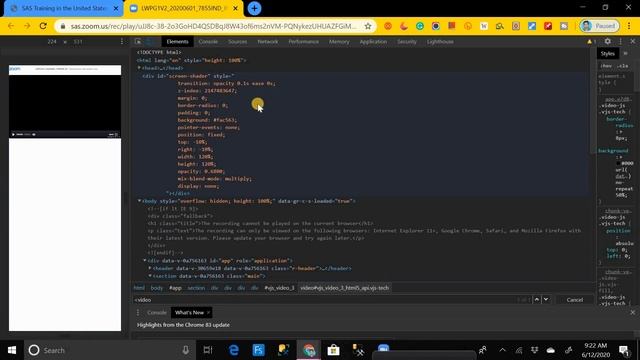Collapse the div id="app" node
This screenshot has height=360, width=640.
(x=144, y=260)
